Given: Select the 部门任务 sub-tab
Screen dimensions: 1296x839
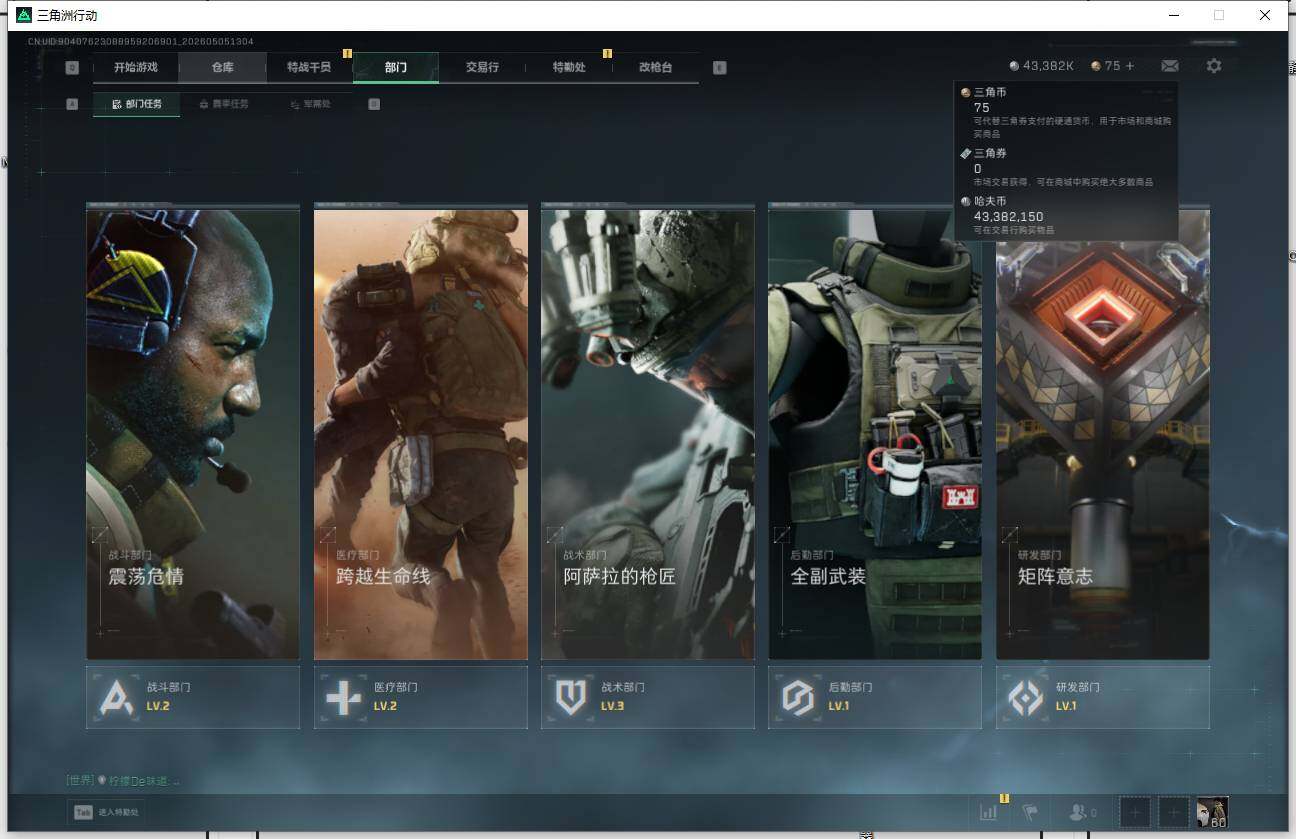Looking at the screenshot, I should click(137, 104).
